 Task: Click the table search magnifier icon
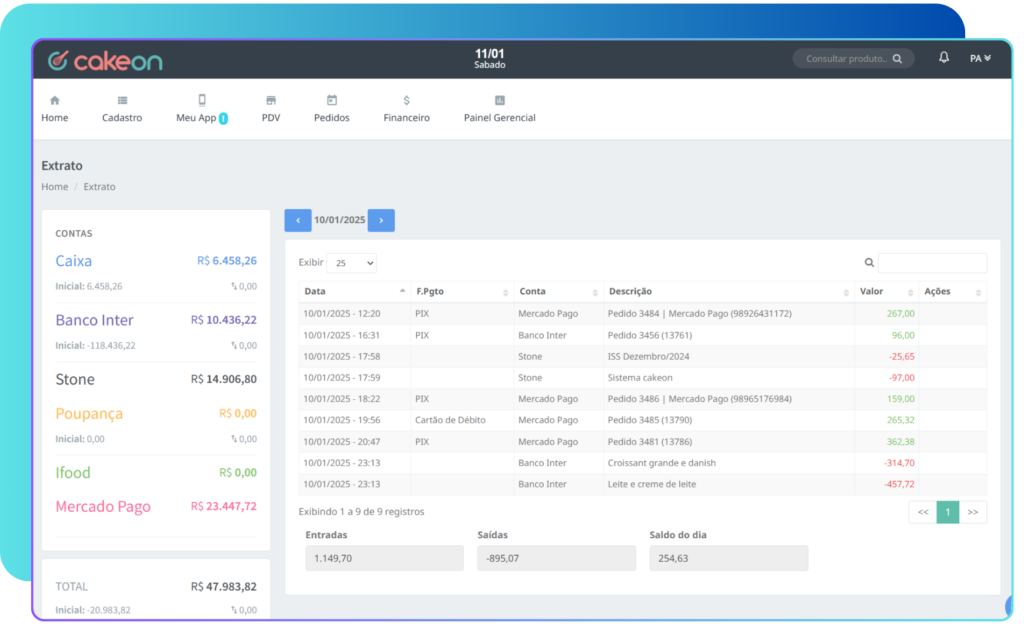point(869,262)
